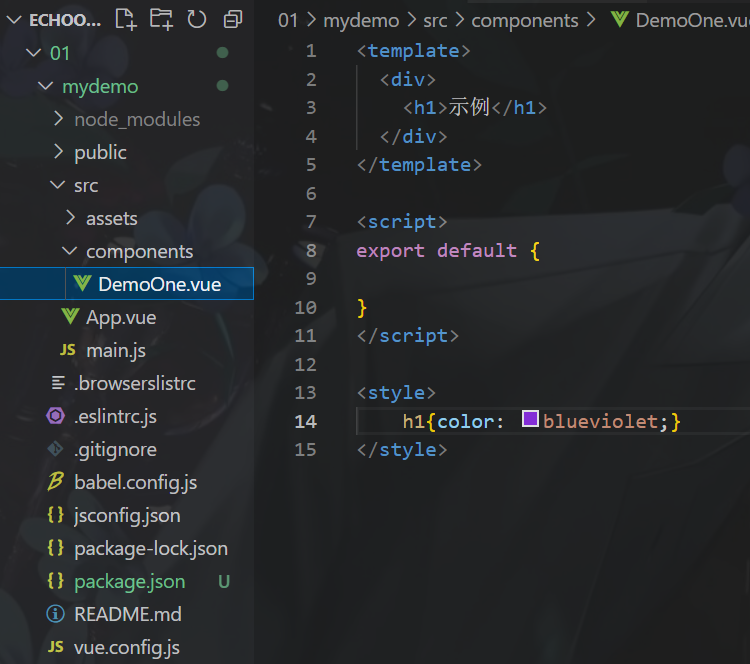Click the info icon beside README.md

[x=55, y=614]
